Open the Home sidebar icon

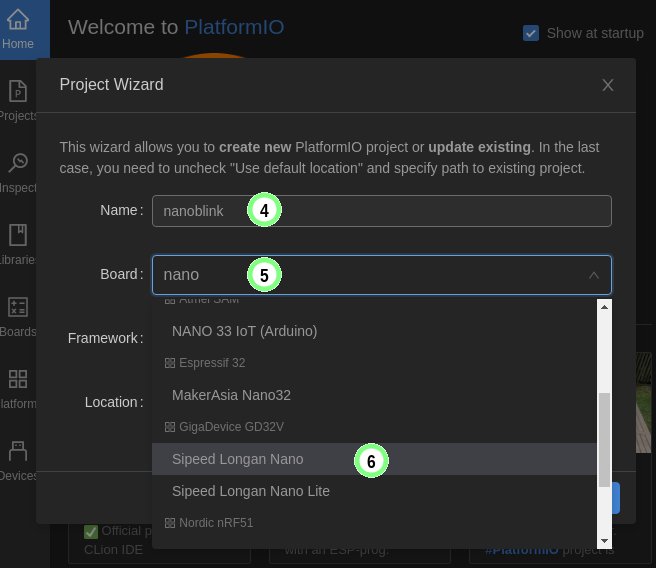tap(18, 30)
